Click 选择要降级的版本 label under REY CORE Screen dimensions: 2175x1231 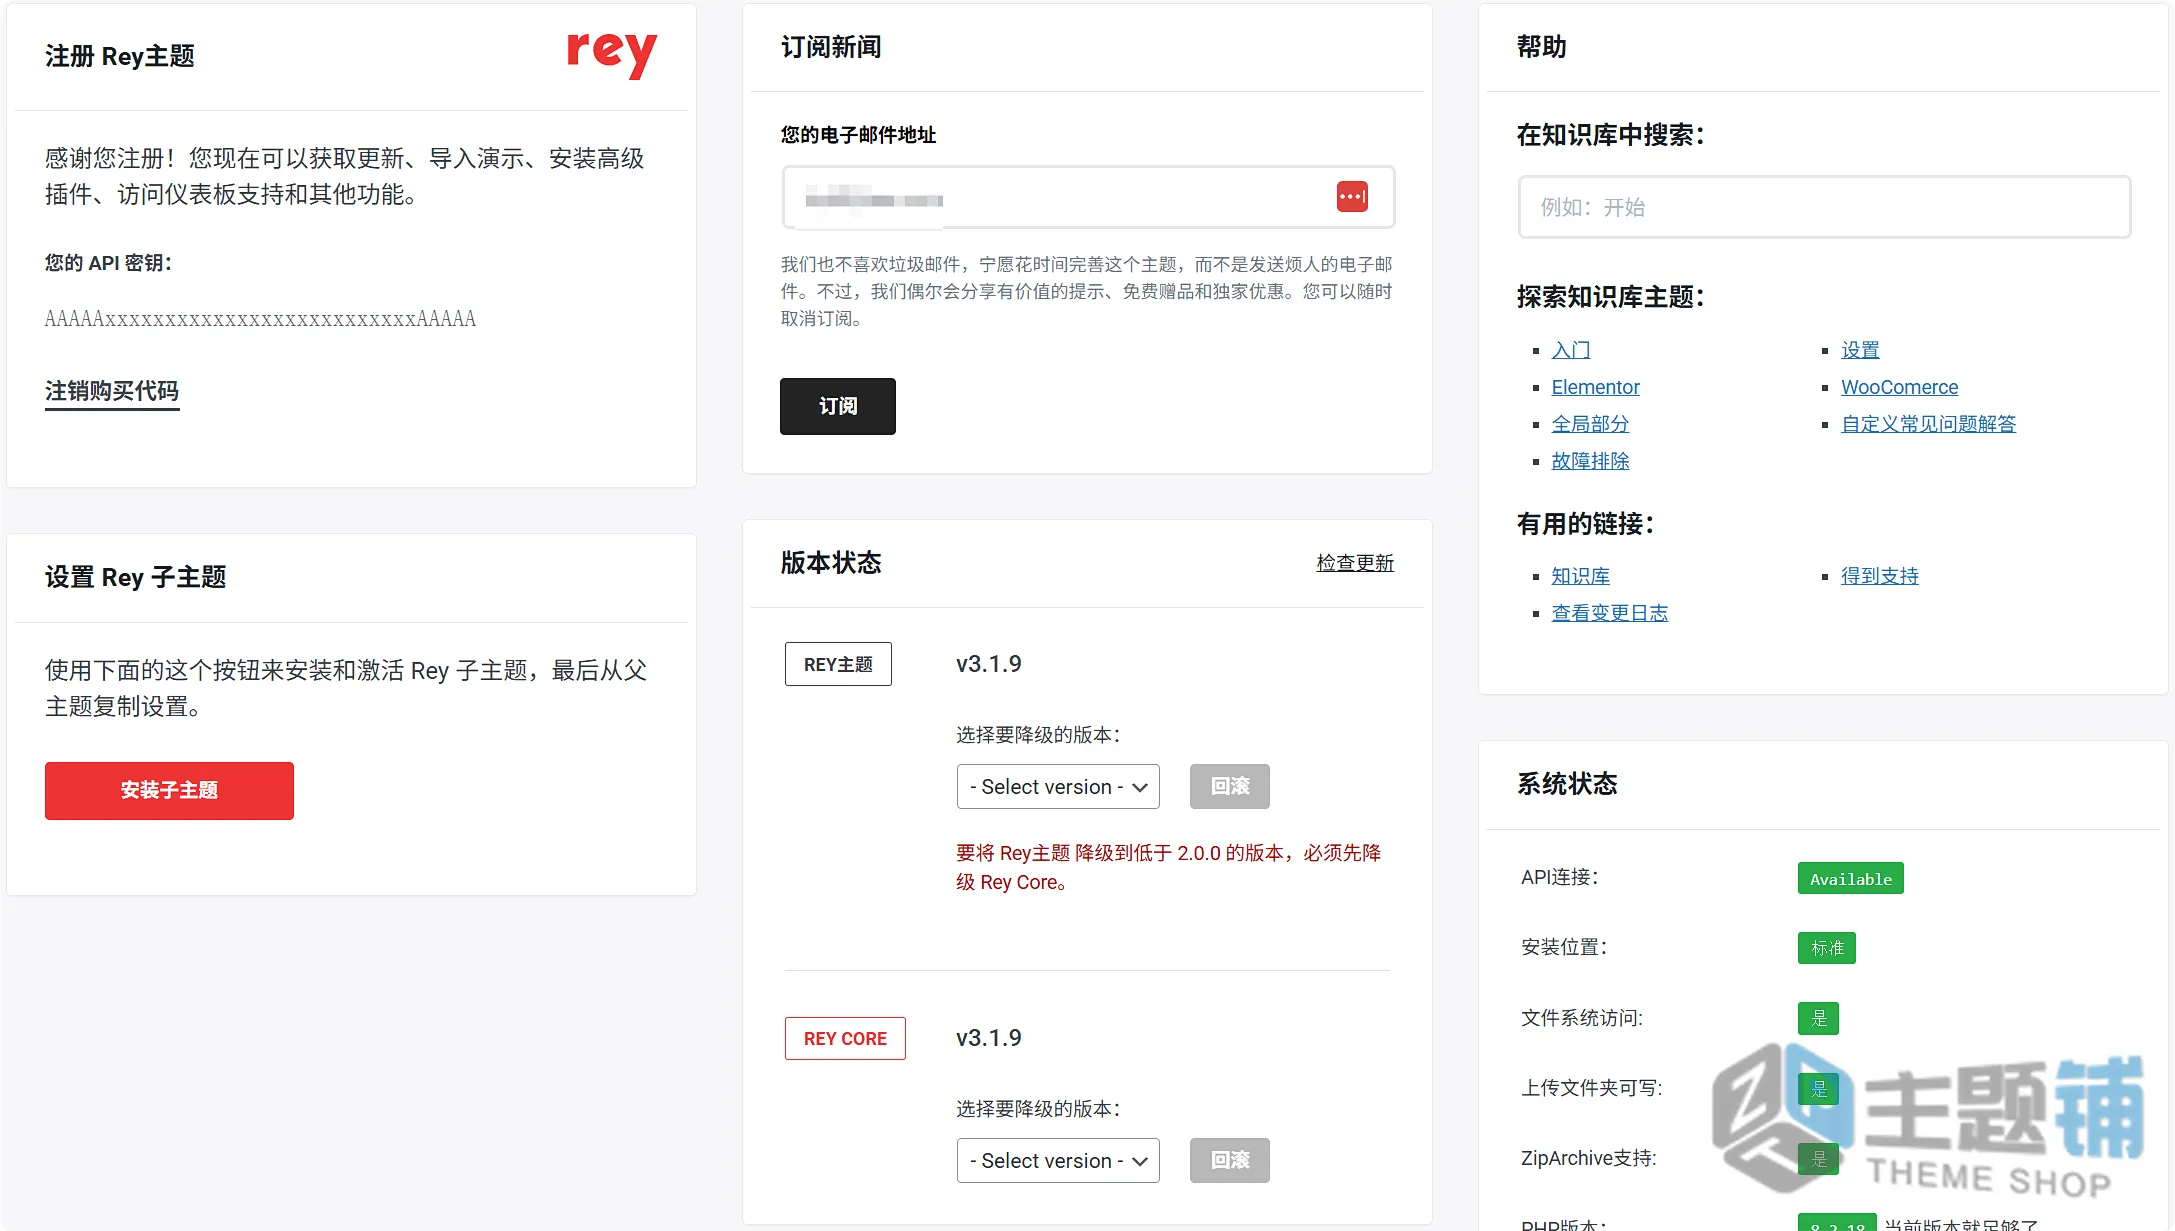1038,1109
